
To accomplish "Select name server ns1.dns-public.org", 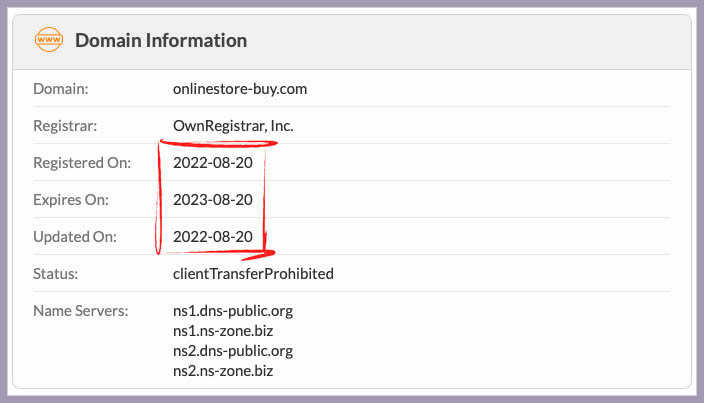I will point(232,310).
